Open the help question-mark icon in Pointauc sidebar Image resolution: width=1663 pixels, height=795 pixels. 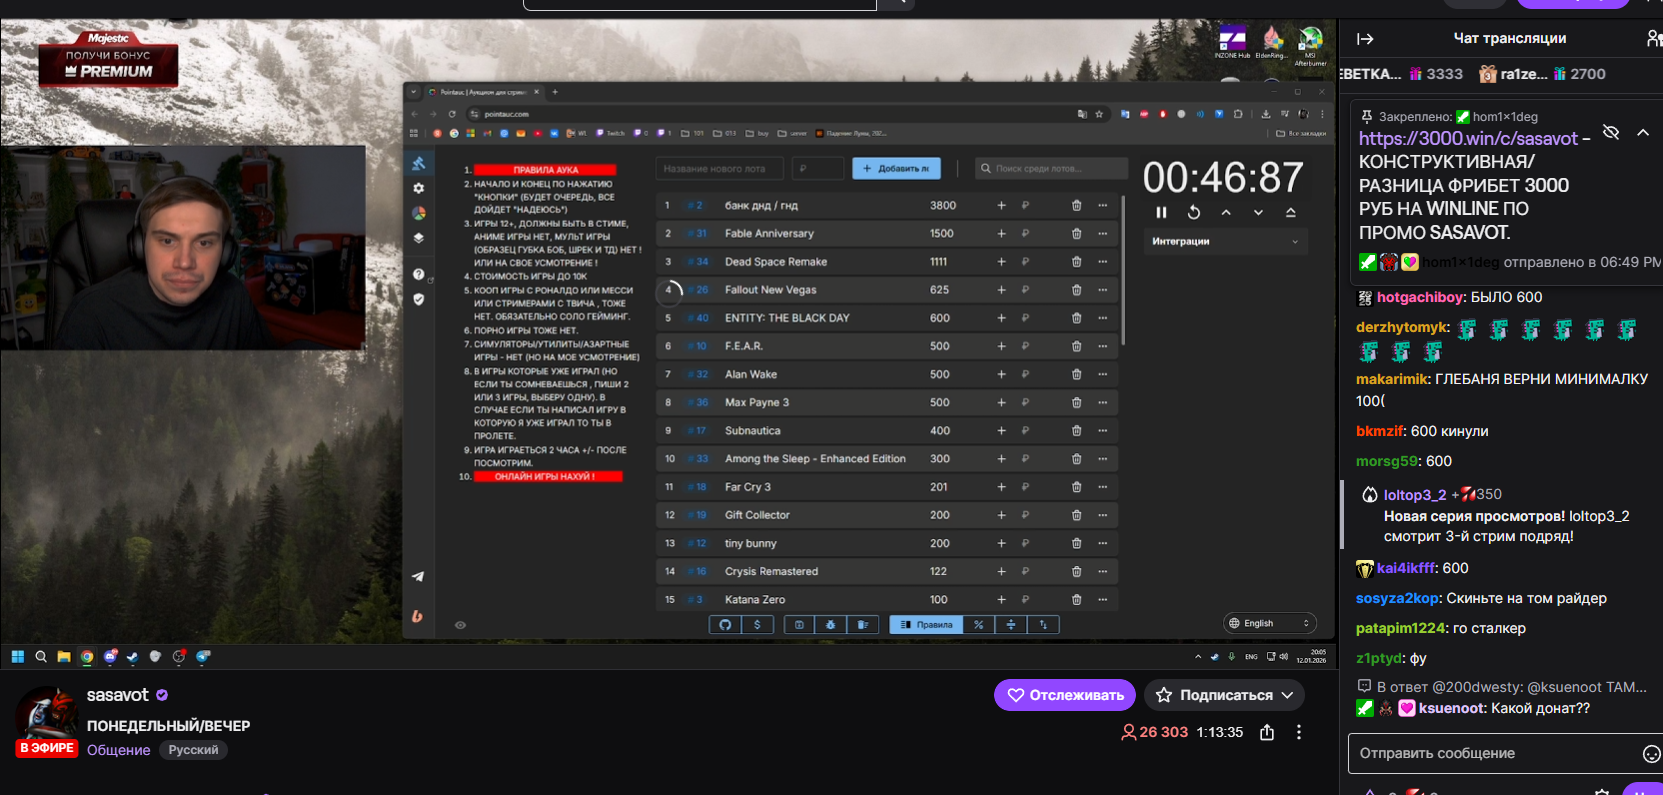tap(418, 274)
